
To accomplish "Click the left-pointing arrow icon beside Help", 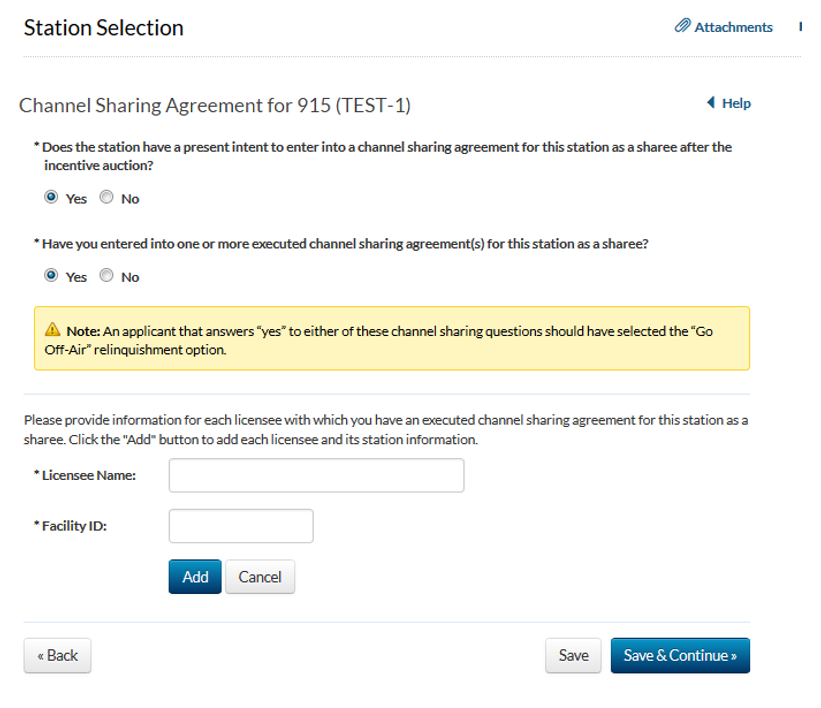I will click(x=710, y=103).
